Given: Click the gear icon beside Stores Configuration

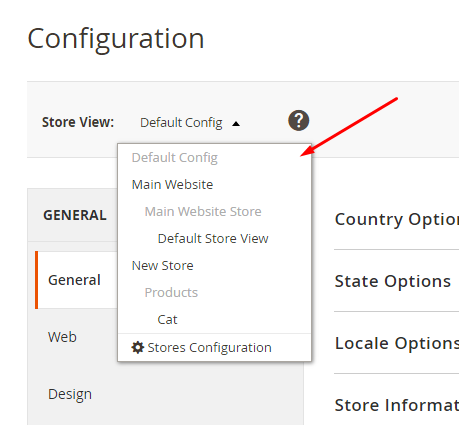Looking at the screenshot, I should [x=137, y=347].
